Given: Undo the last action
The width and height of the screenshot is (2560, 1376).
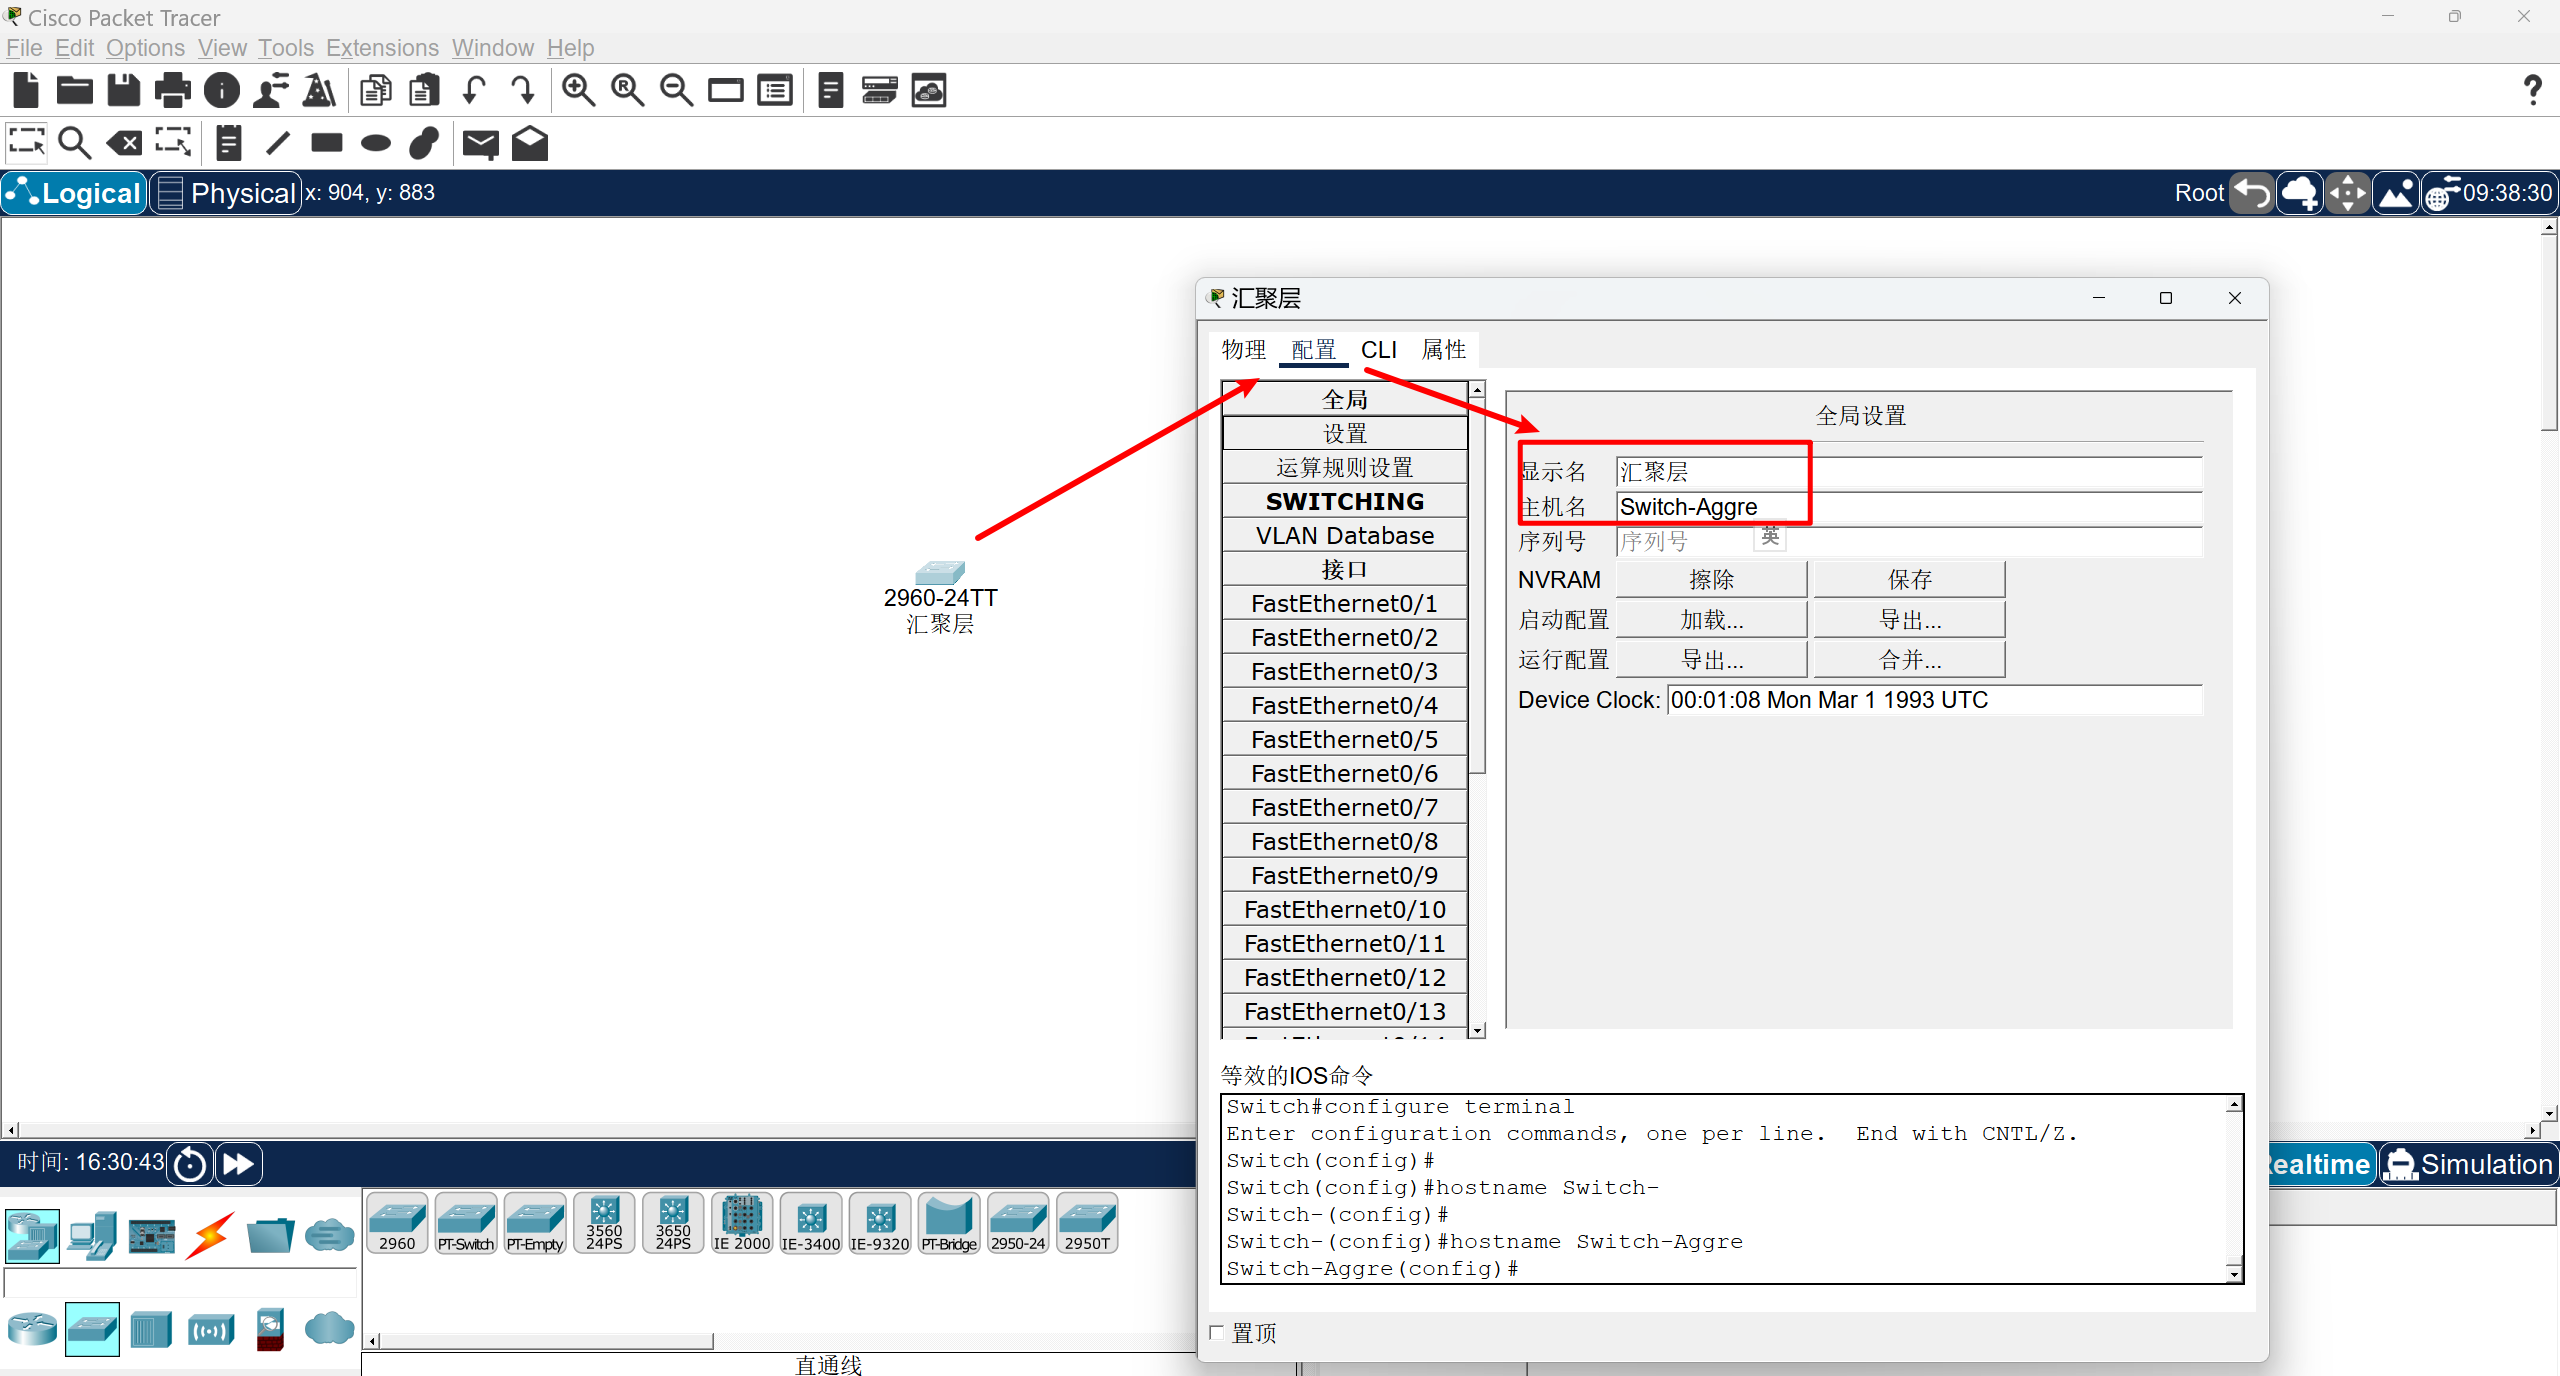Looking at the screenshot, I should [474, 91].
